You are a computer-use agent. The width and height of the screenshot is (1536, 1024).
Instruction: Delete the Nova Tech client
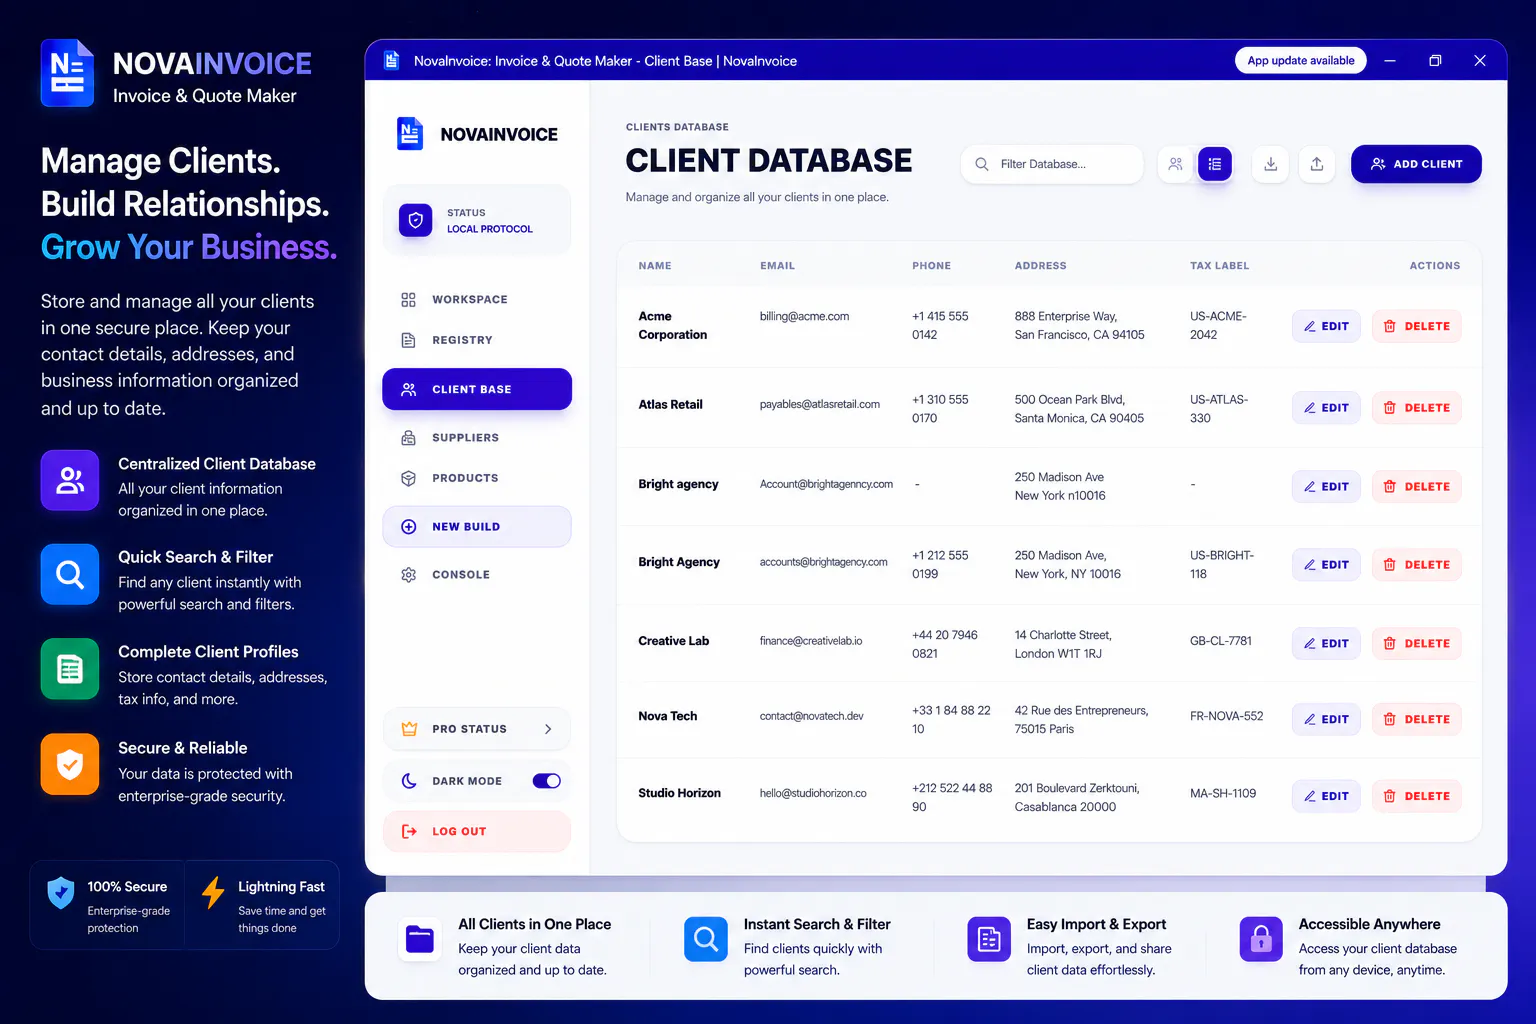coord(1416,719)
